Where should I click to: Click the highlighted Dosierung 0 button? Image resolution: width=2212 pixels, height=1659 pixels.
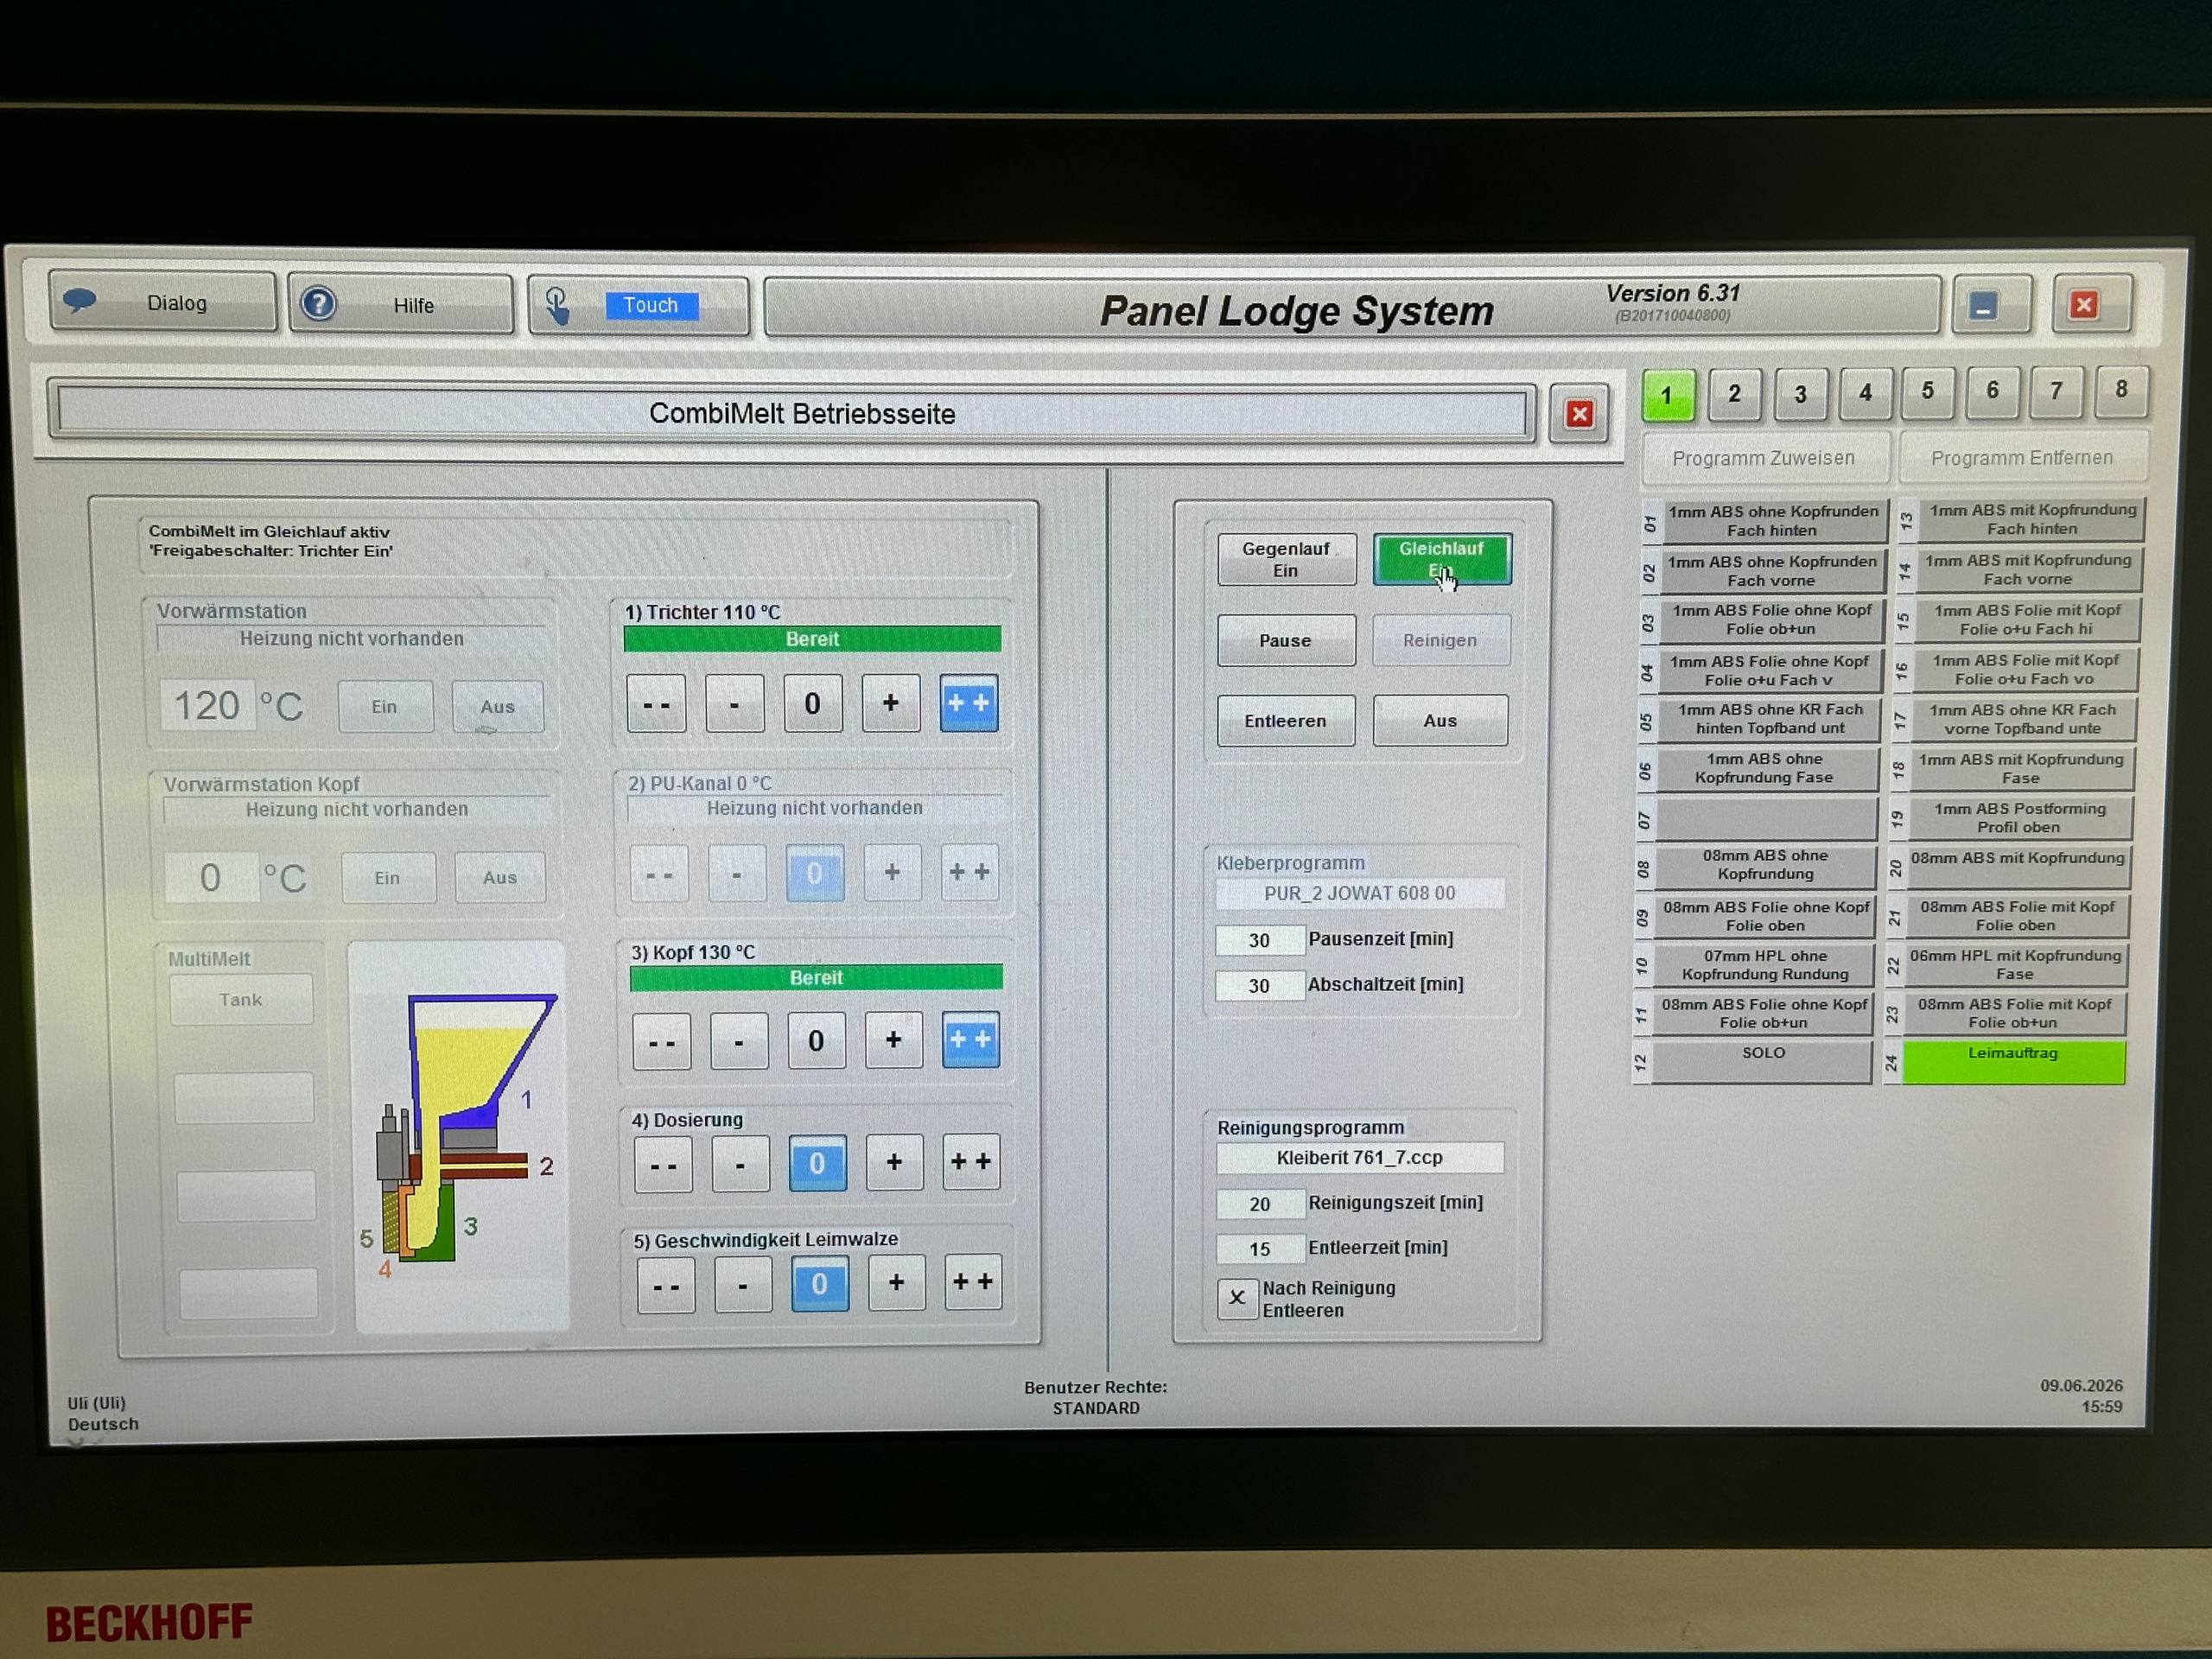pos(817,1163)
